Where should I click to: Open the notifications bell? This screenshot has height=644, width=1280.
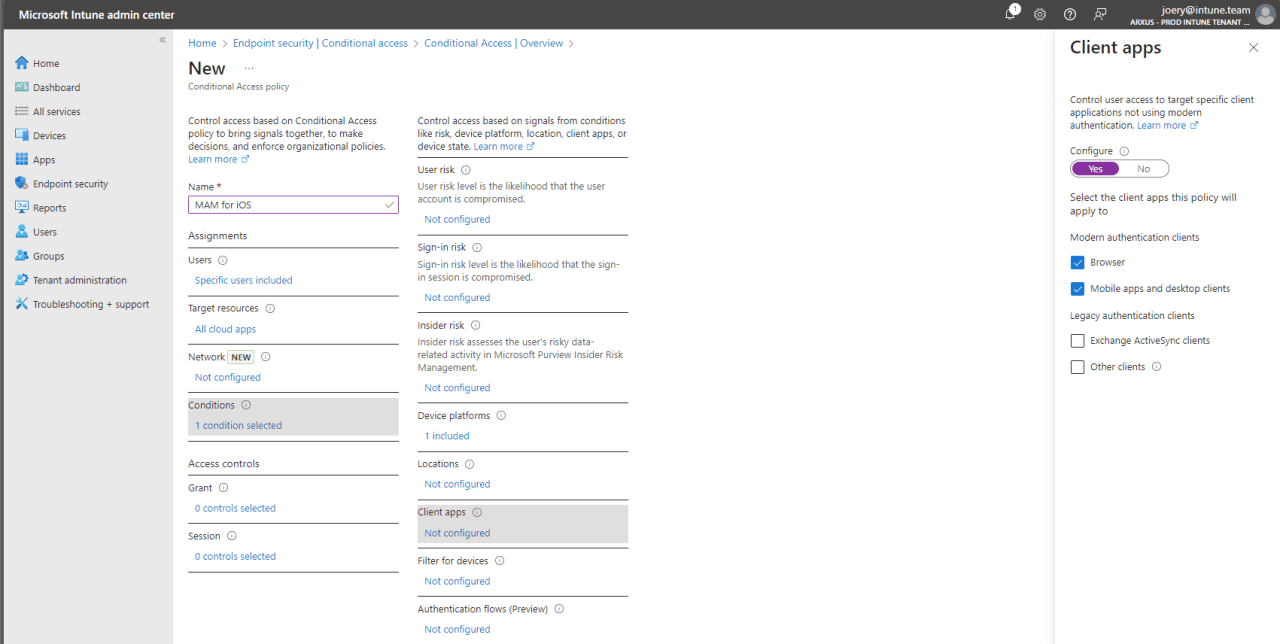coord(1009,14)
